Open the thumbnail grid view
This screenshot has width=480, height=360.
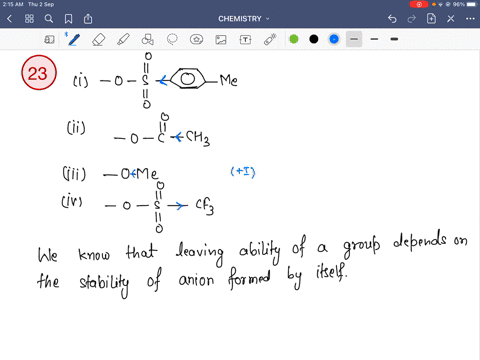(x=29, y=19)
